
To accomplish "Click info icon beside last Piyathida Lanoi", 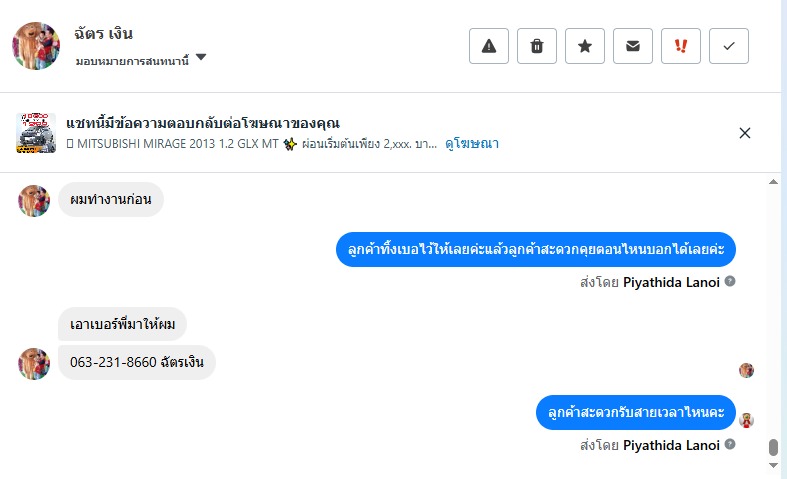I will [730, 445].
